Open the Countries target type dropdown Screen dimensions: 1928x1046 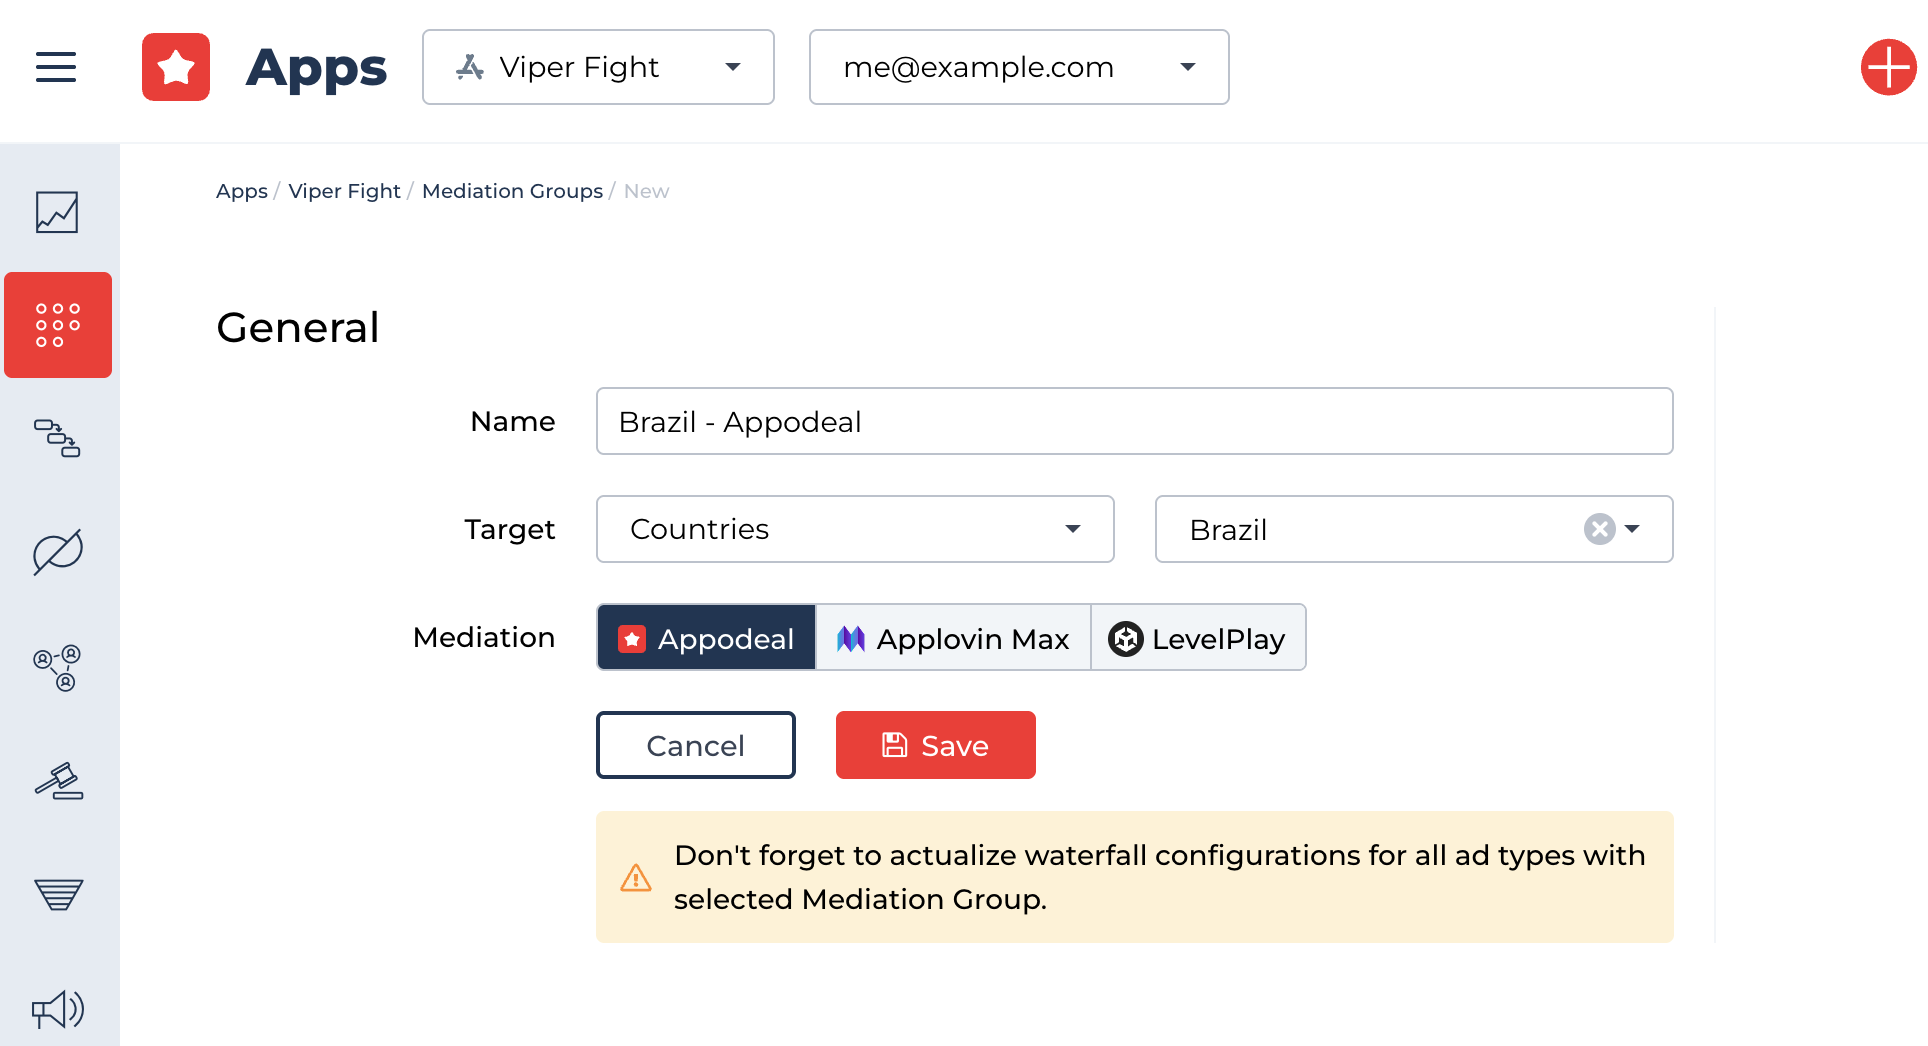[x=855, y=529]
